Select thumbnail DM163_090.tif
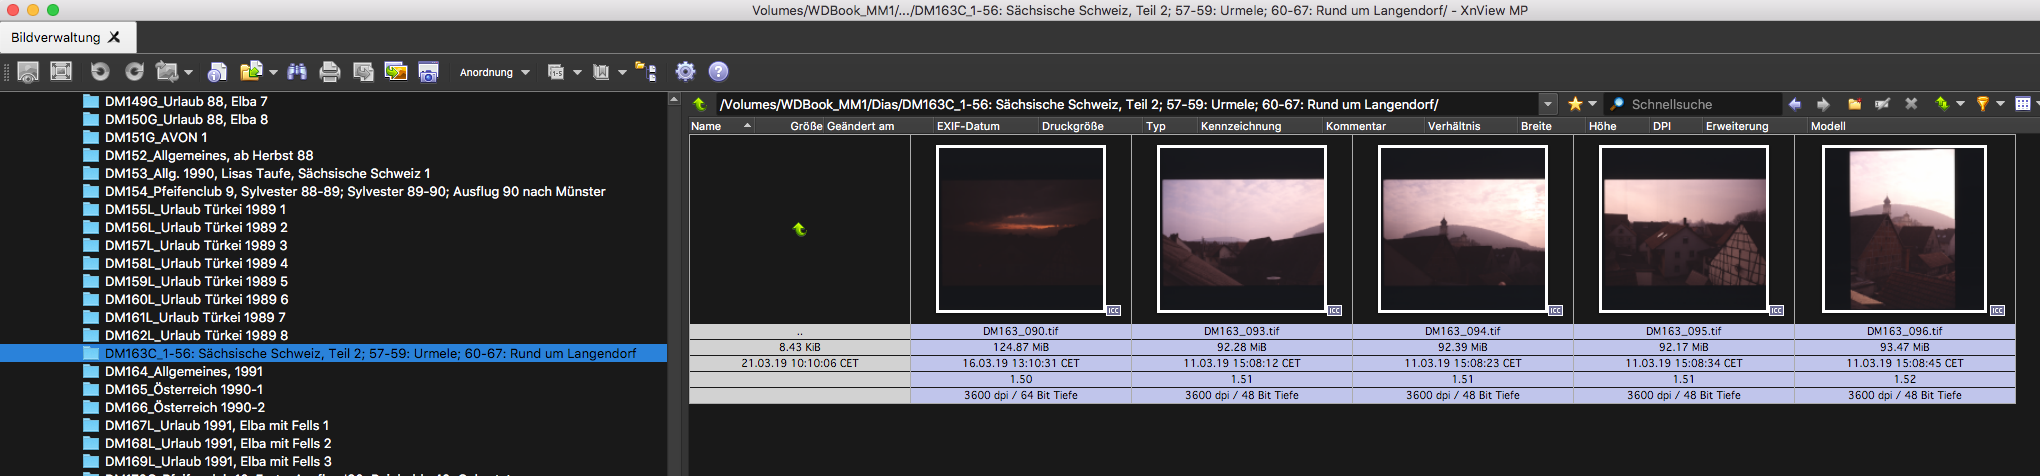The image size is (2040, 476). coord(1021,229)
